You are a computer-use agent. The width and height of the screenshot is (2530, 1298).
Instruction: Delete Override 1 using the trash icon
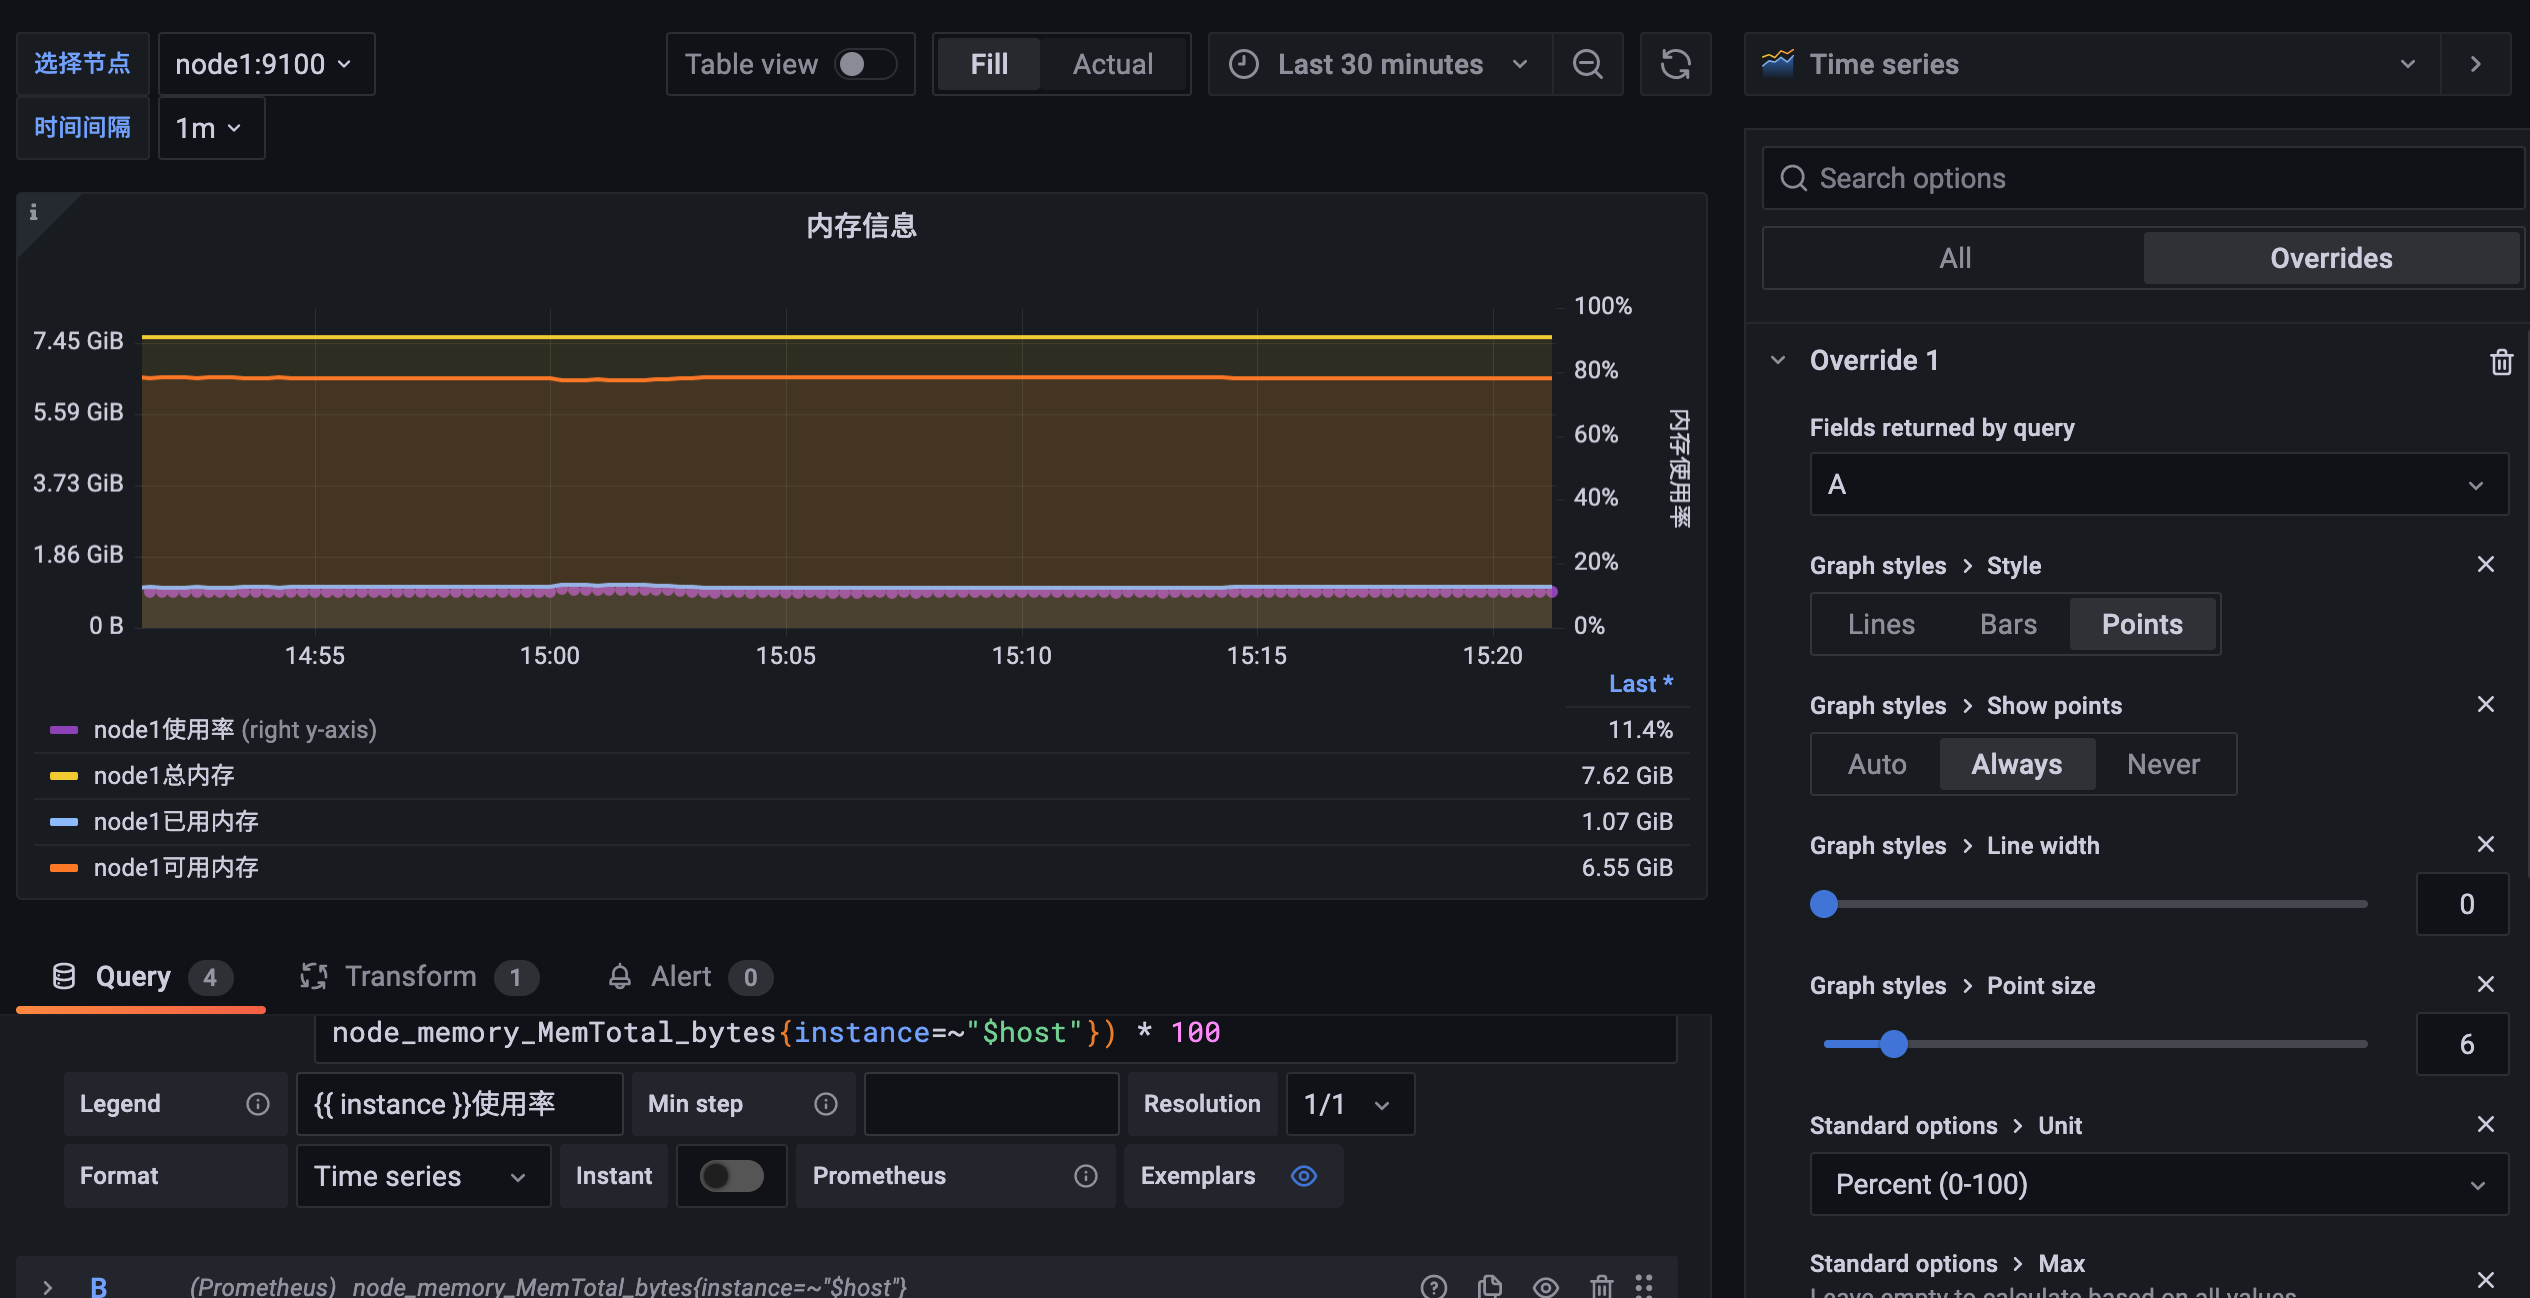[x=2501, y=361]
